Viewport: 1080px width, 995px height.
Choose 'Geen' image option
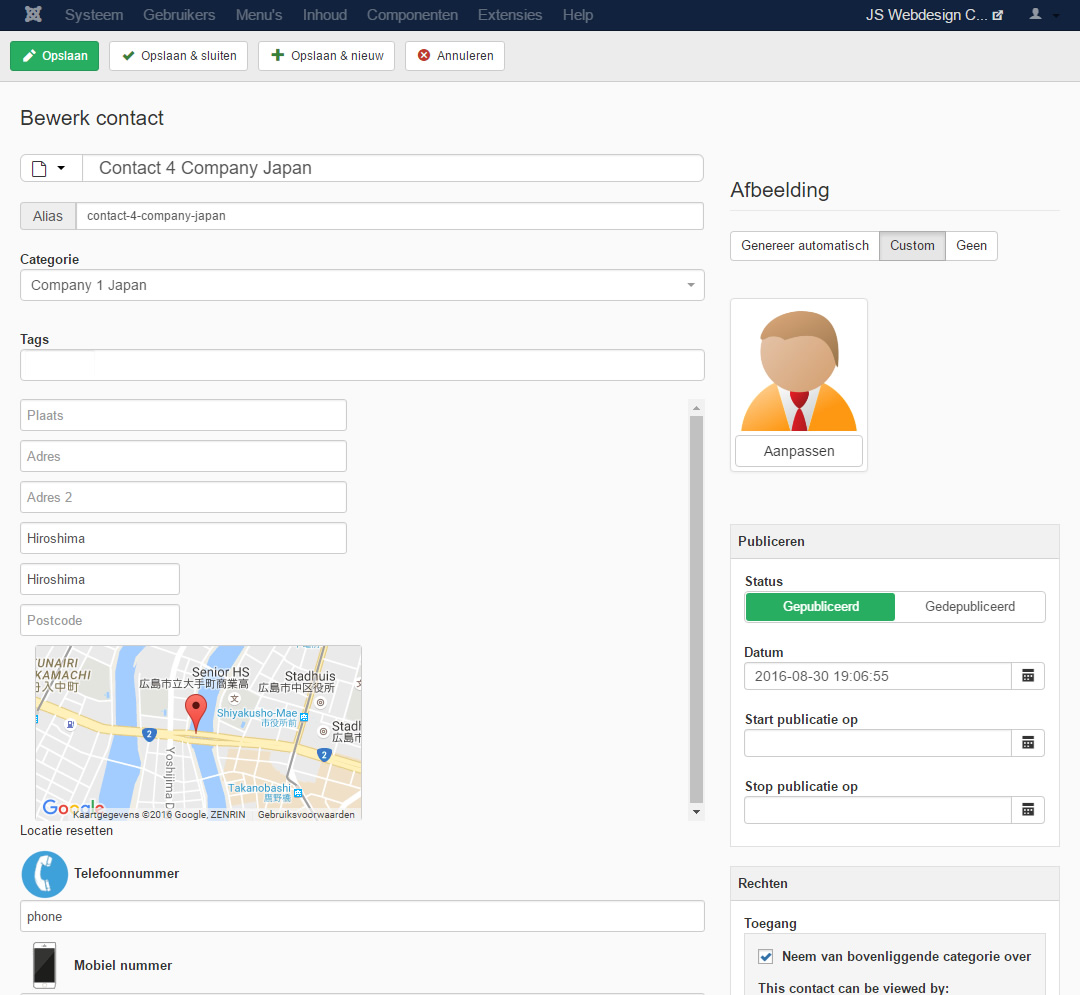[971, 246]
